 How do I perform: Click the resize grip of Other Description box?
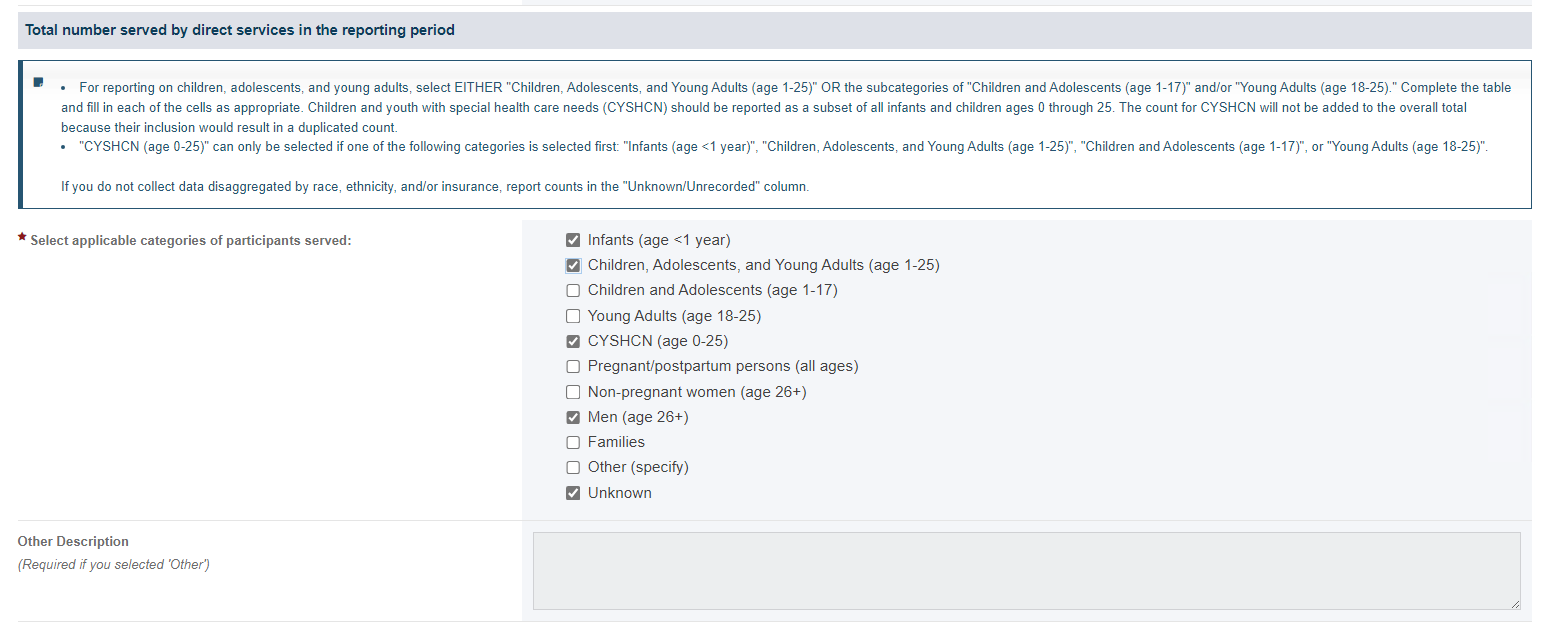pyautogui.click(x=1515, y=604)
